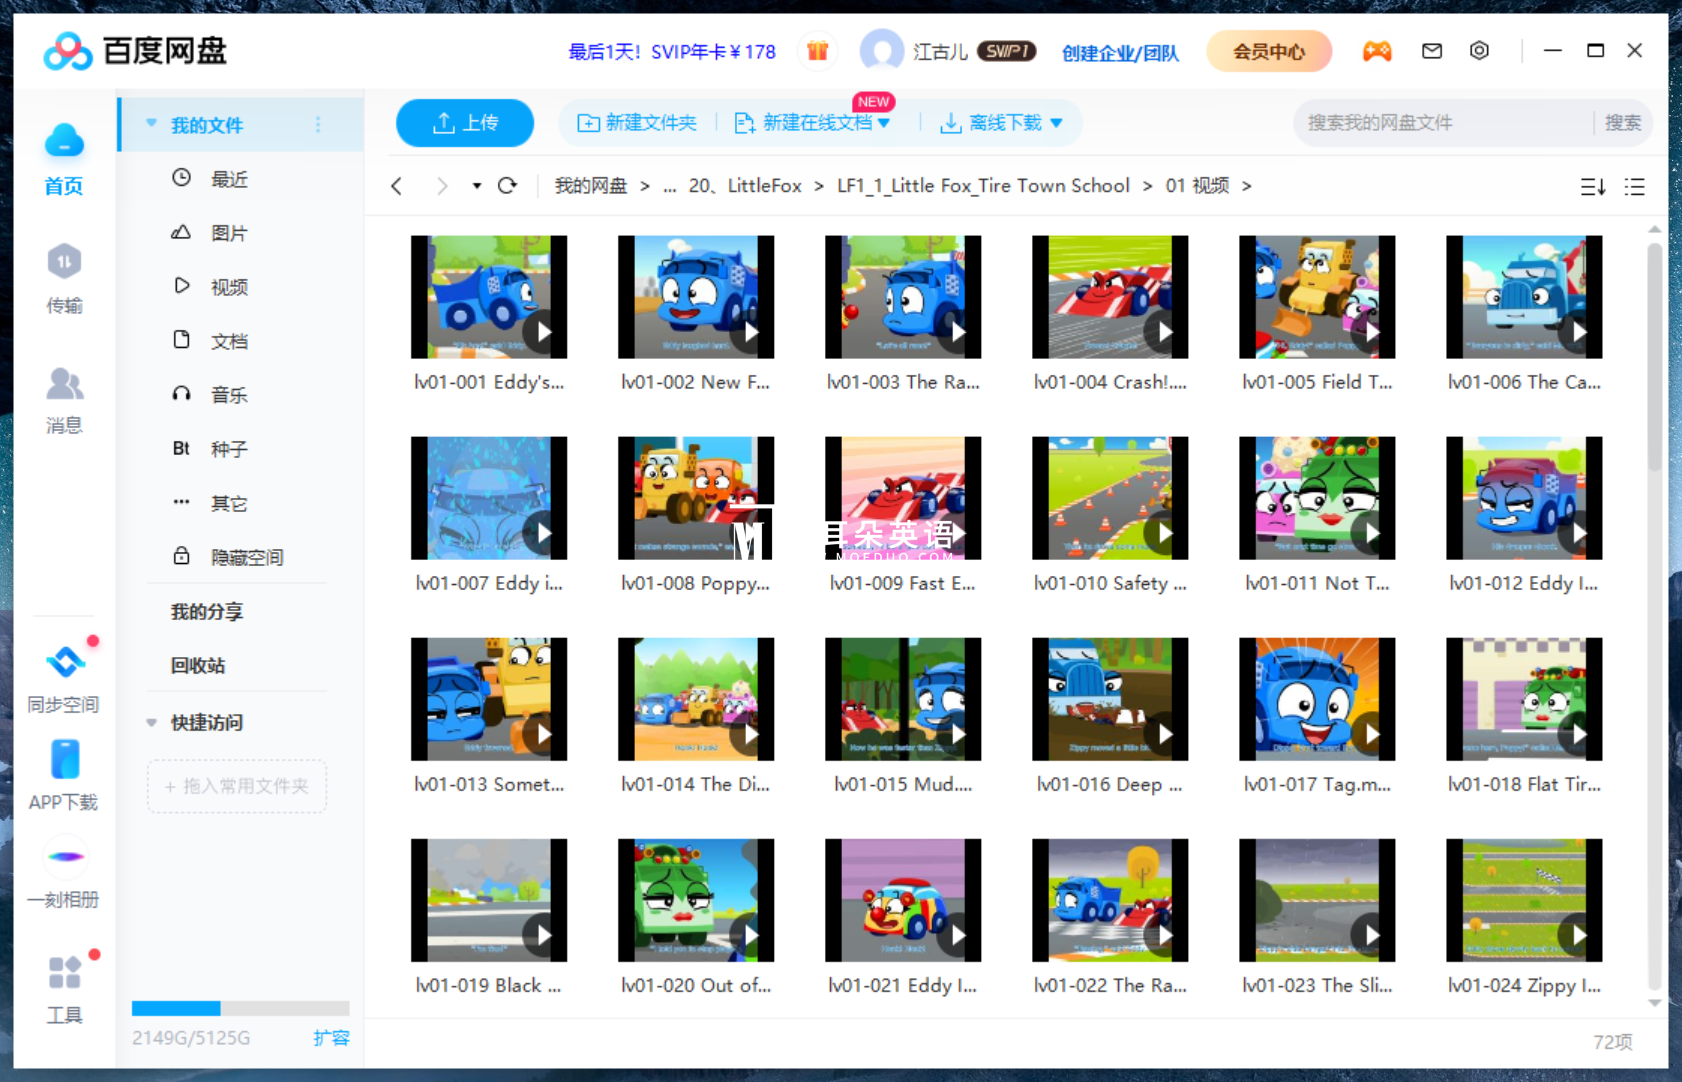The height and width of the screenshot is (1082, 1682).
Task: Open the 同步空间 sync space icon
Action: pos(65,662)
